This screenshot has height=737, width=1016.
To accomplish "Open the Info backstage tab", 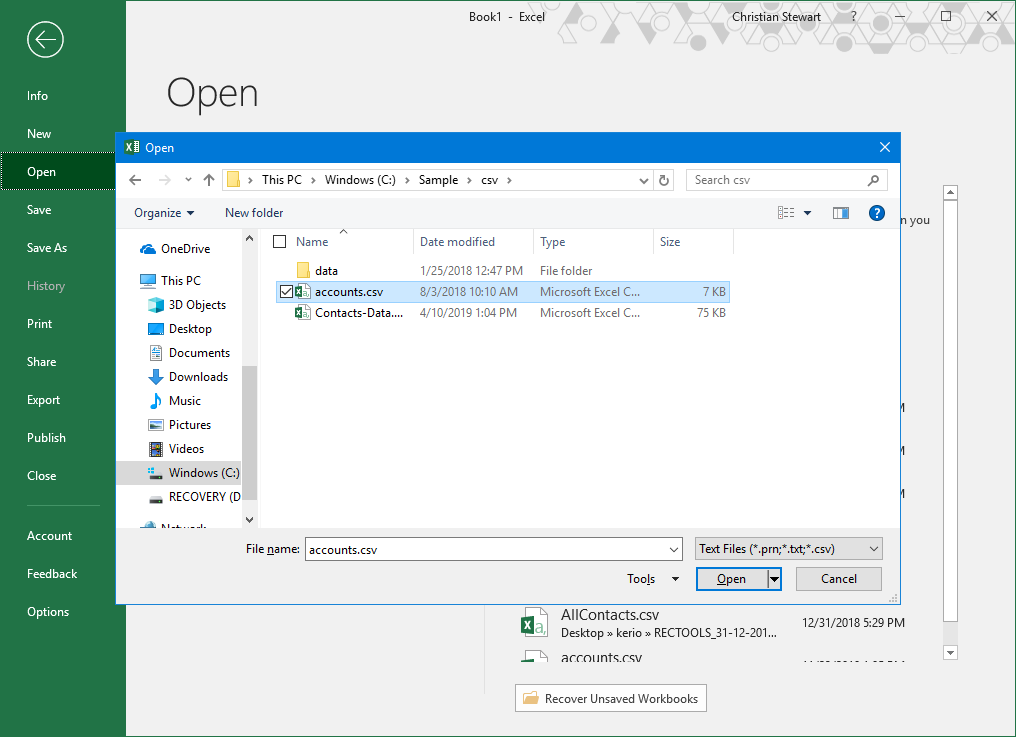I will pos(38,96).
